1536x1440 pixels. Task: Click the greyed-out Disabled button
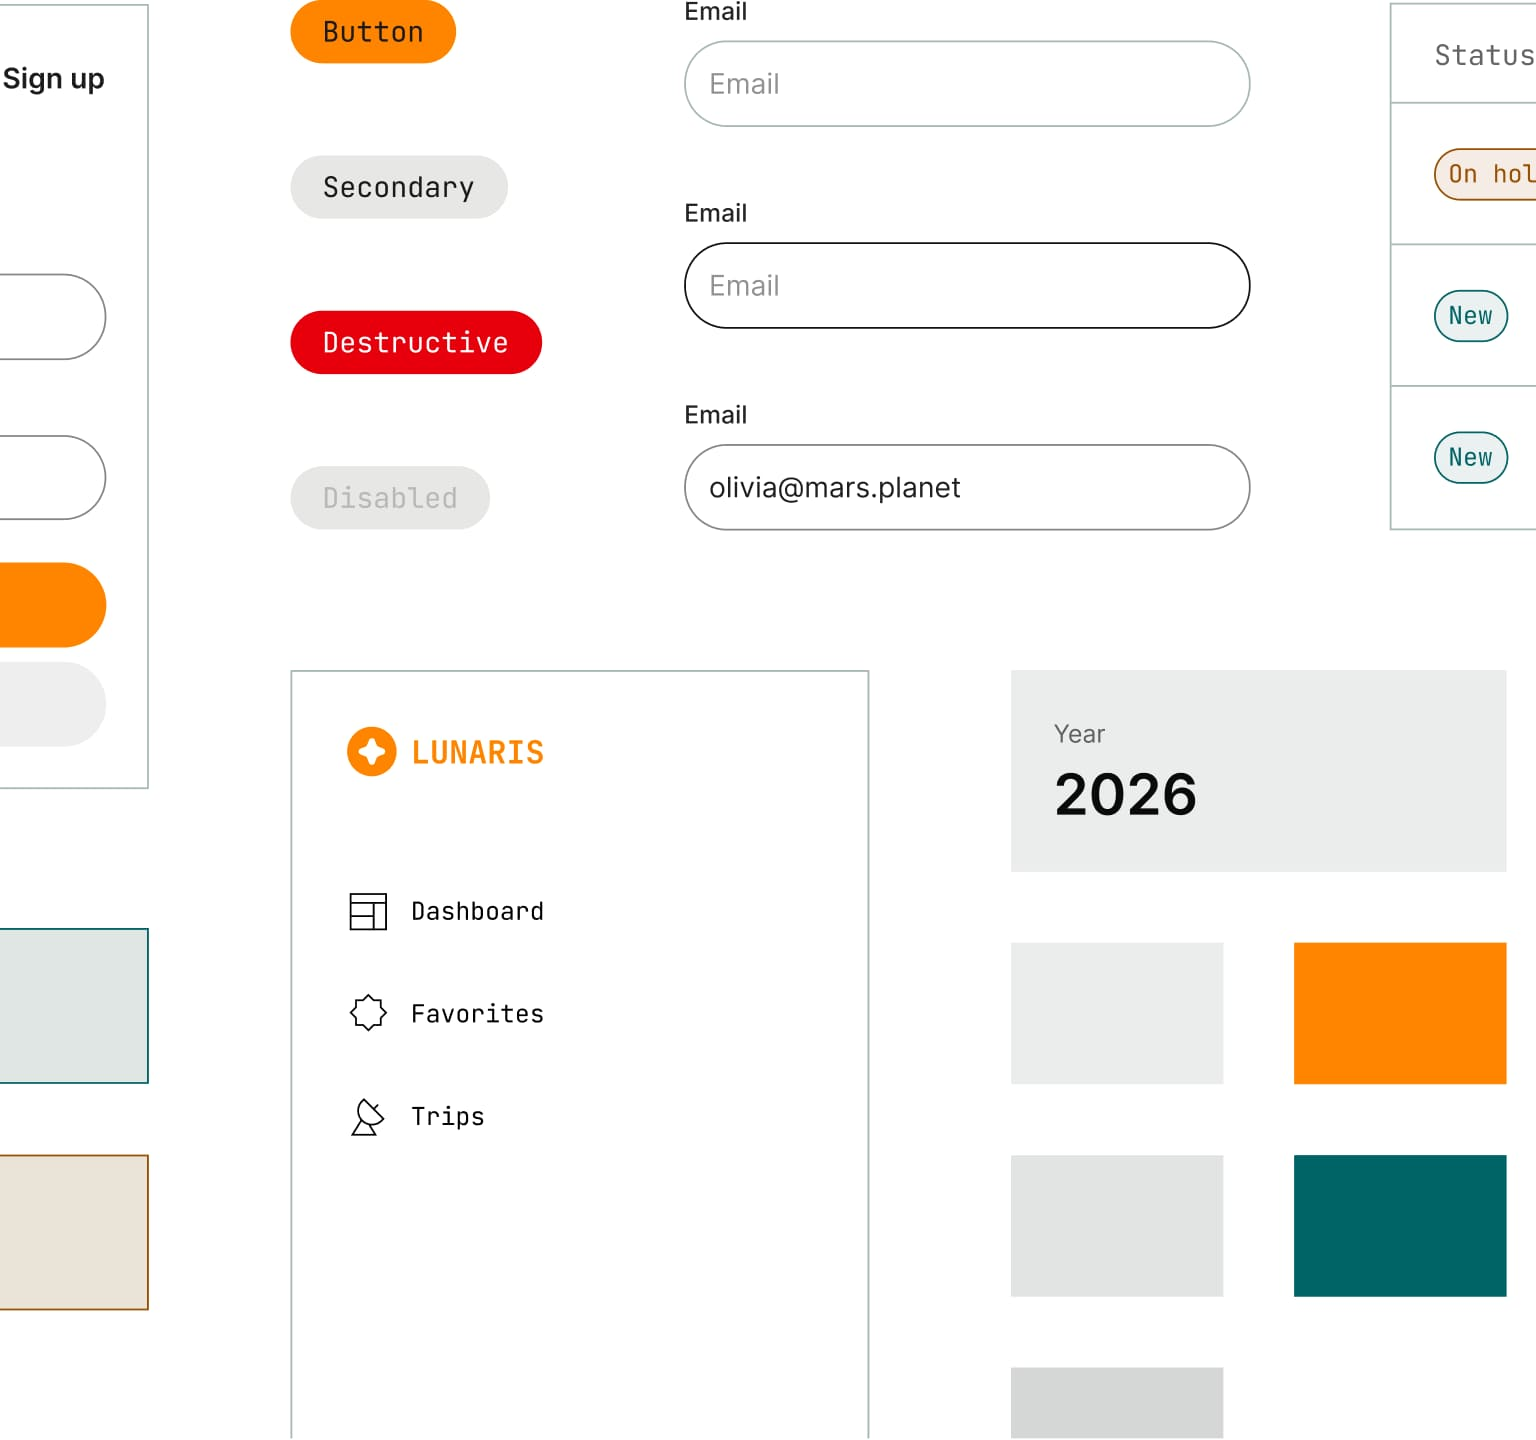pyautogui.click(x=390, y=498)
